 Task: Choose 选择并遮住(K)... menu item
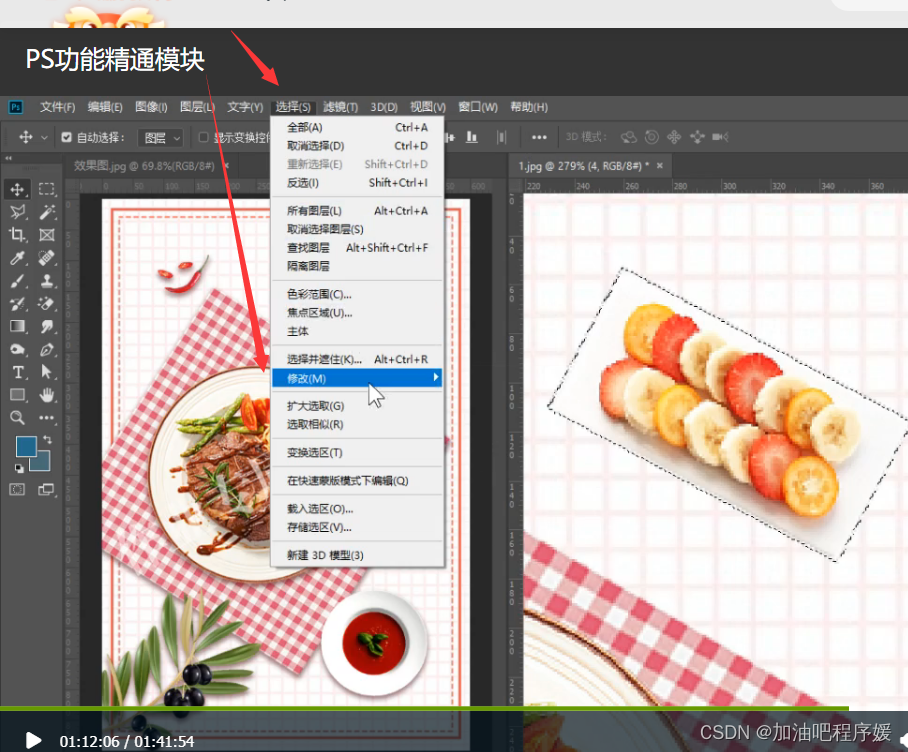(x=357, y=360)
